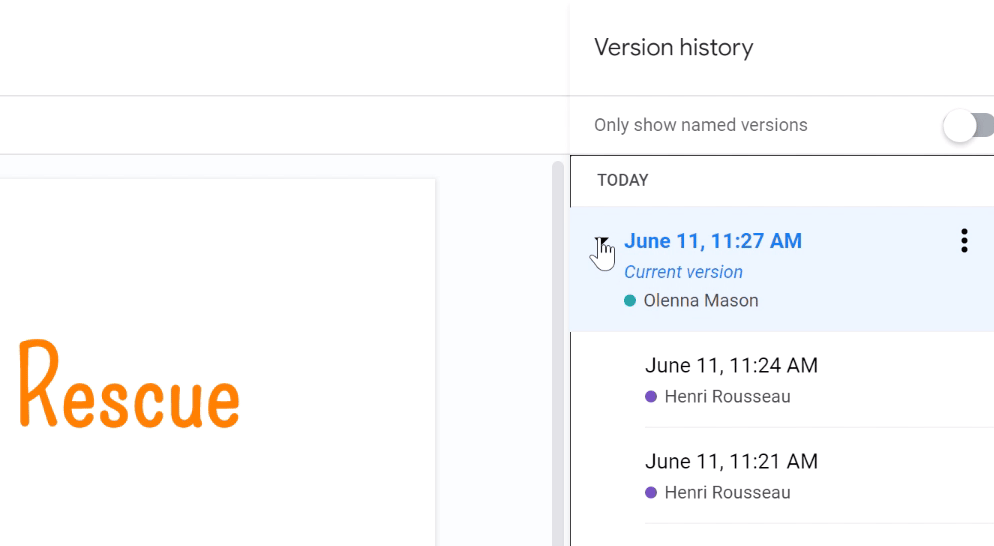This screenshot has width=994, height=546.
Task: Open the three-dot more actions menu
Action: 964,241
